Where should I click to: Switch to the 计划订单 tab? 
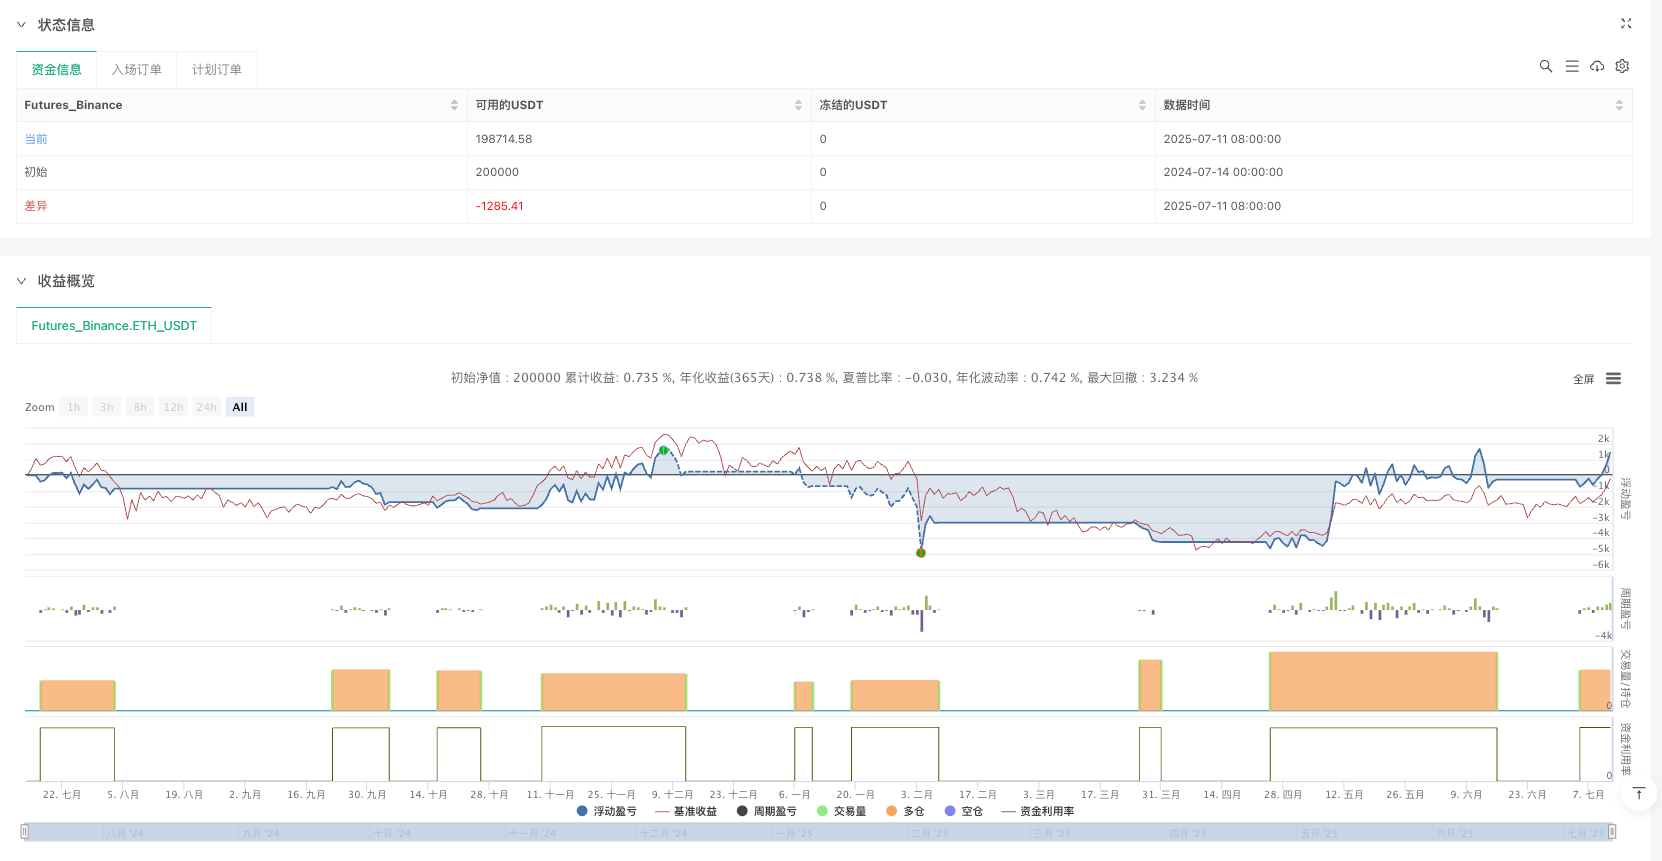217,70
